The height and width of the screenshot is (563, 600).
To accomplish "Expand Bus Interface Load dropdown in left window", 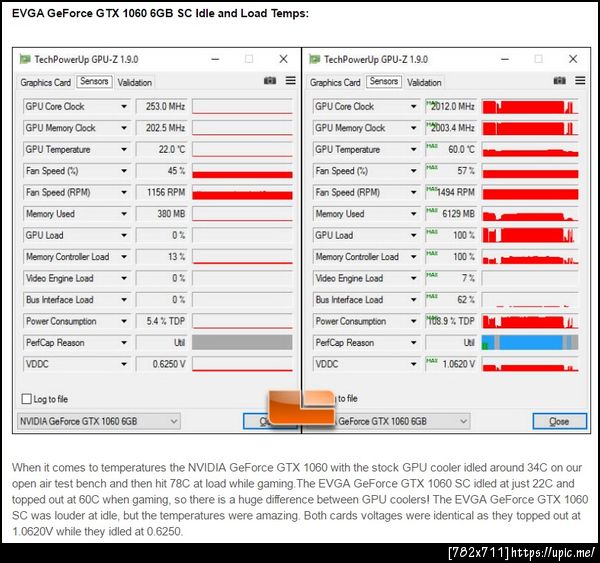I will [124, 300].
